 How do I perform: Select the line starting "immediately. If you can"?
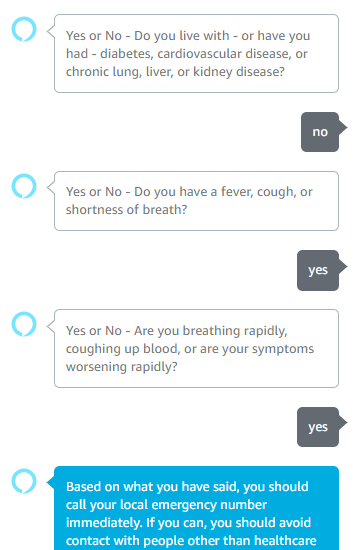tap(188, 523)
